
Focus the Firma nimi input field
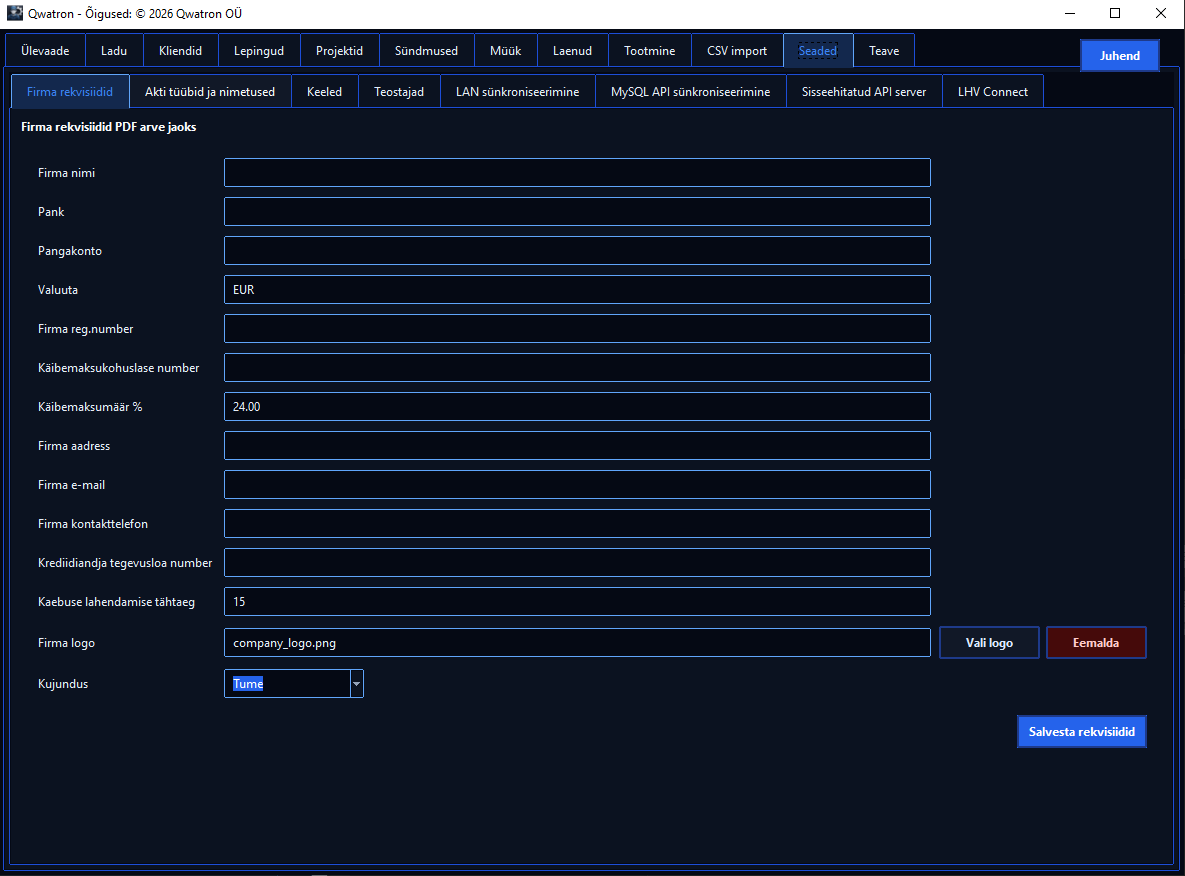(x=577, y=172)
